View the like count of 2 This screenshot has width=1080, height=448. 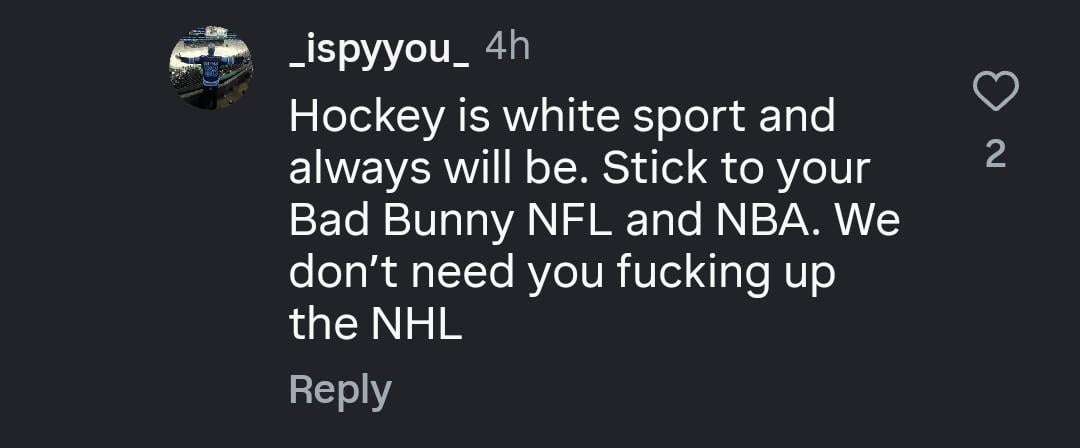(x=995, y=155)
